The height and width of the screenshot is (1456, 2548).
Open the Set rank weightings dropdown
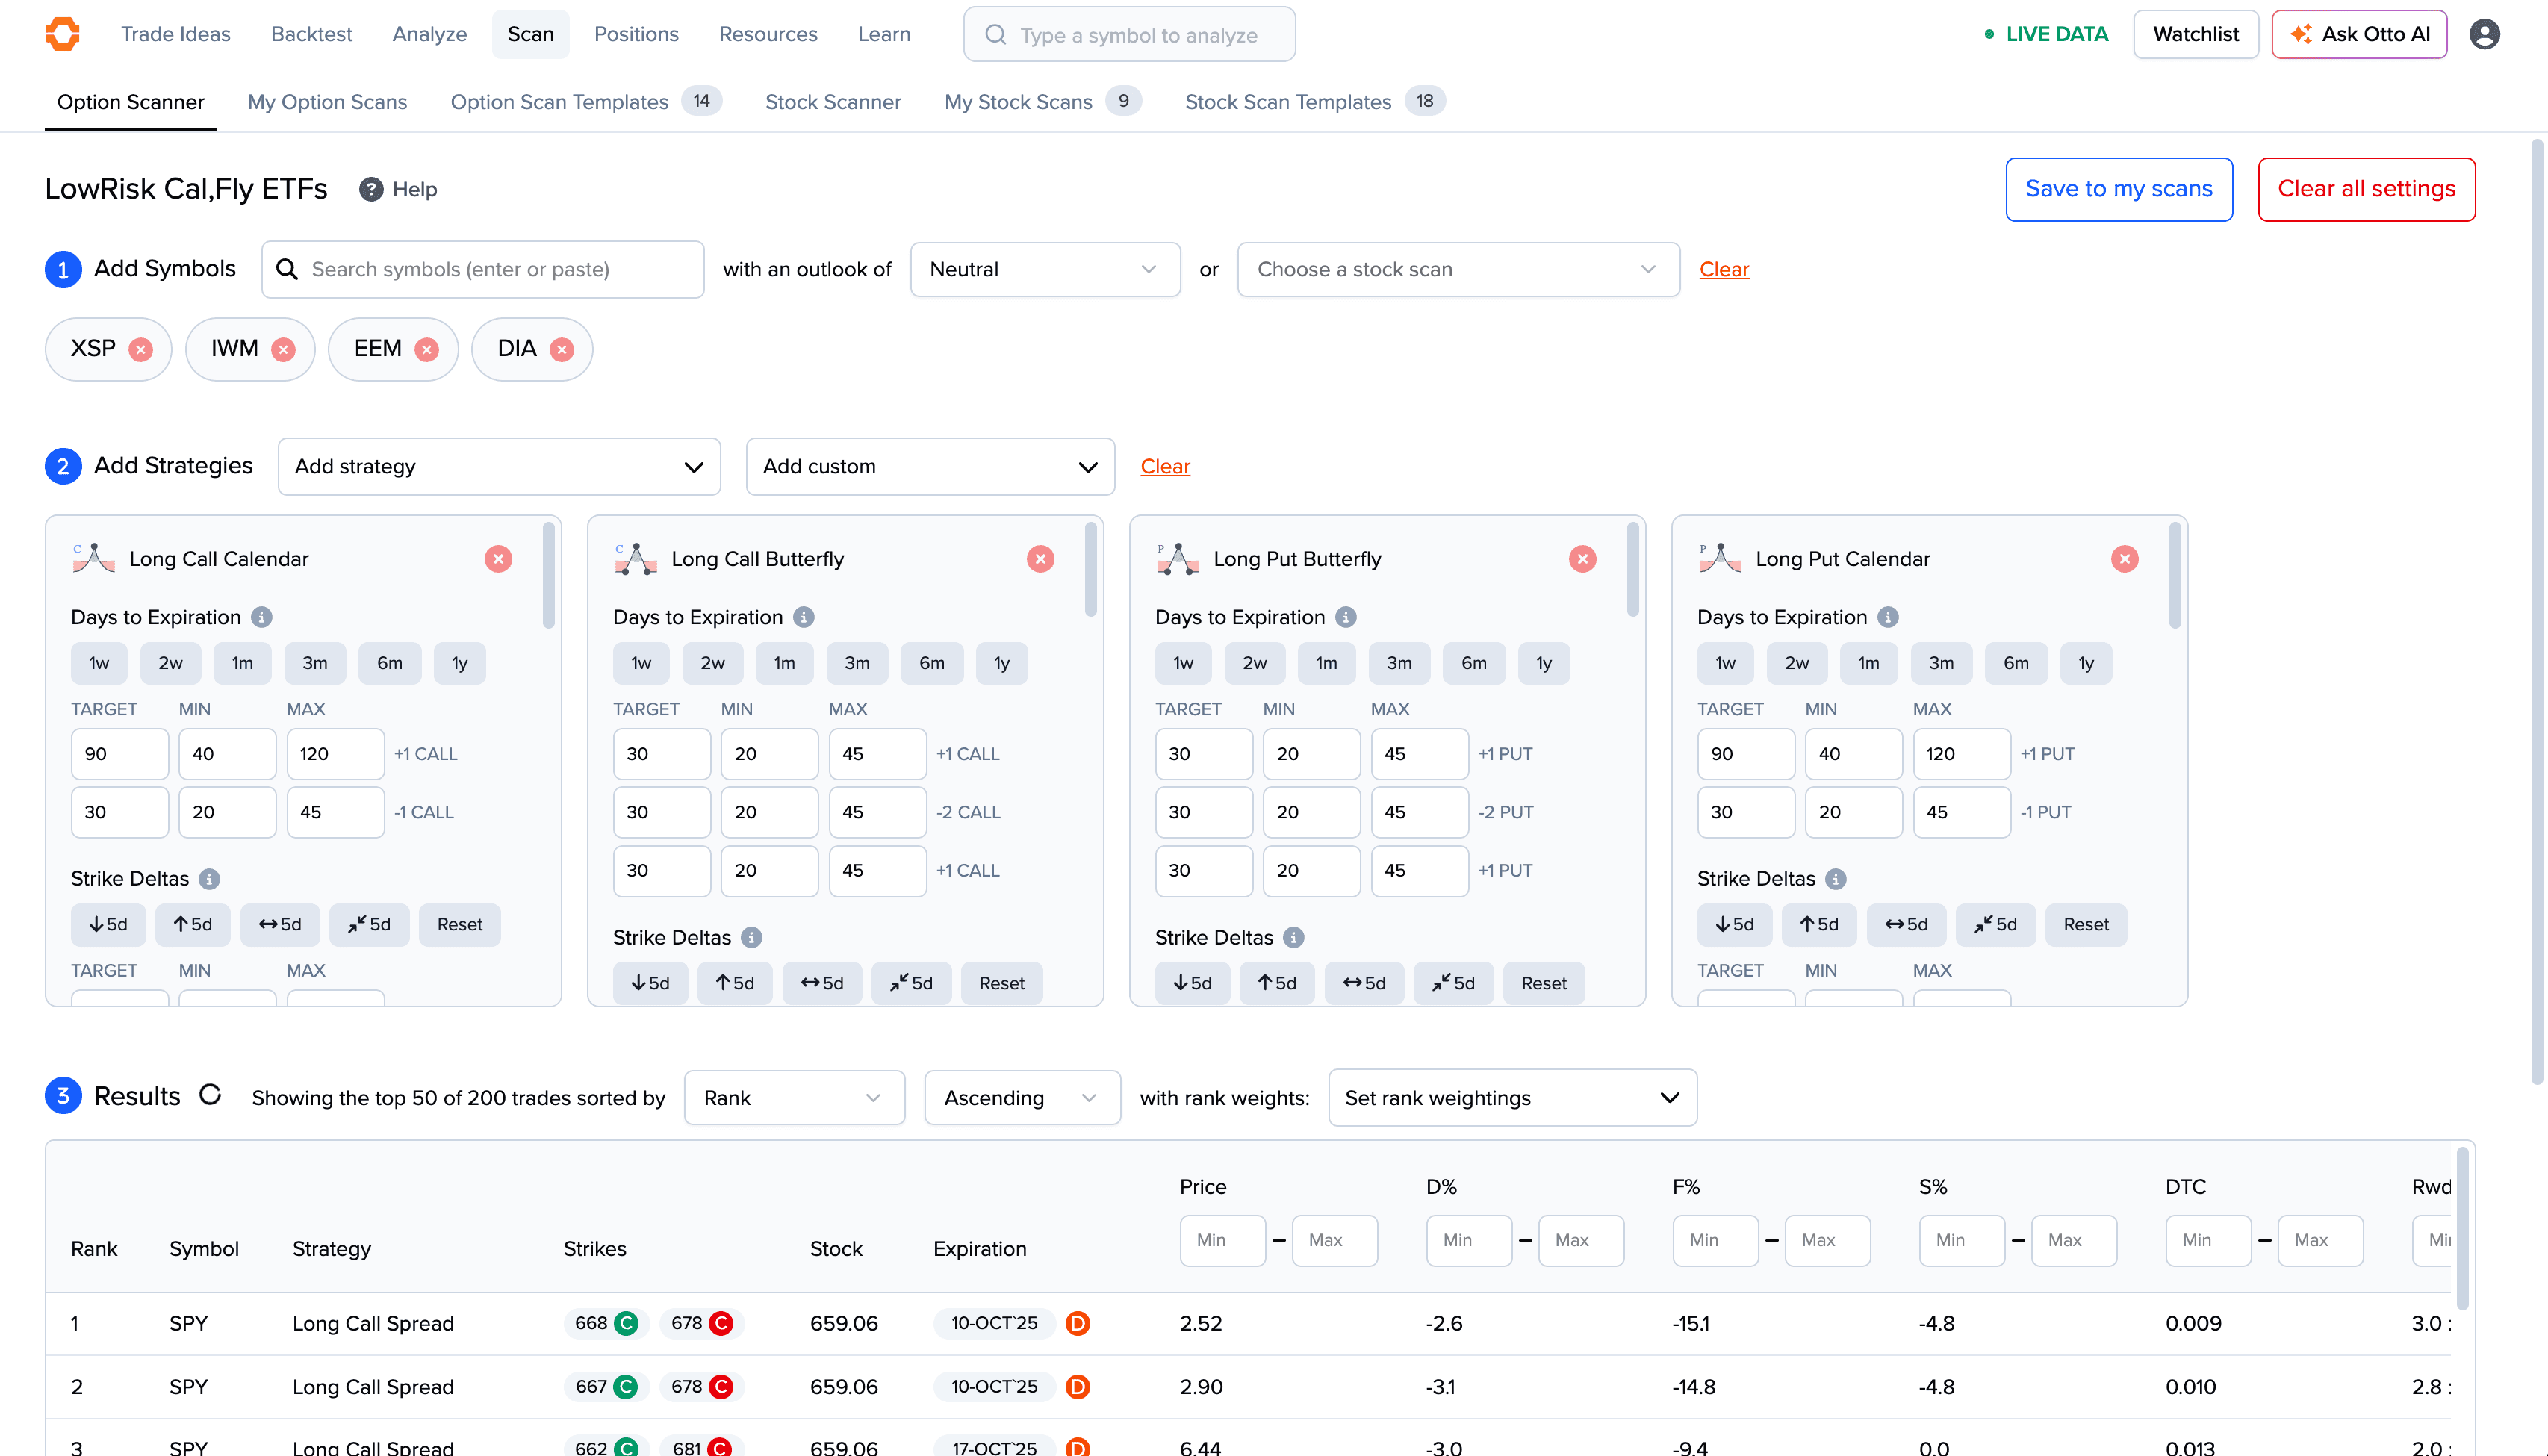coord(1511,1098)
